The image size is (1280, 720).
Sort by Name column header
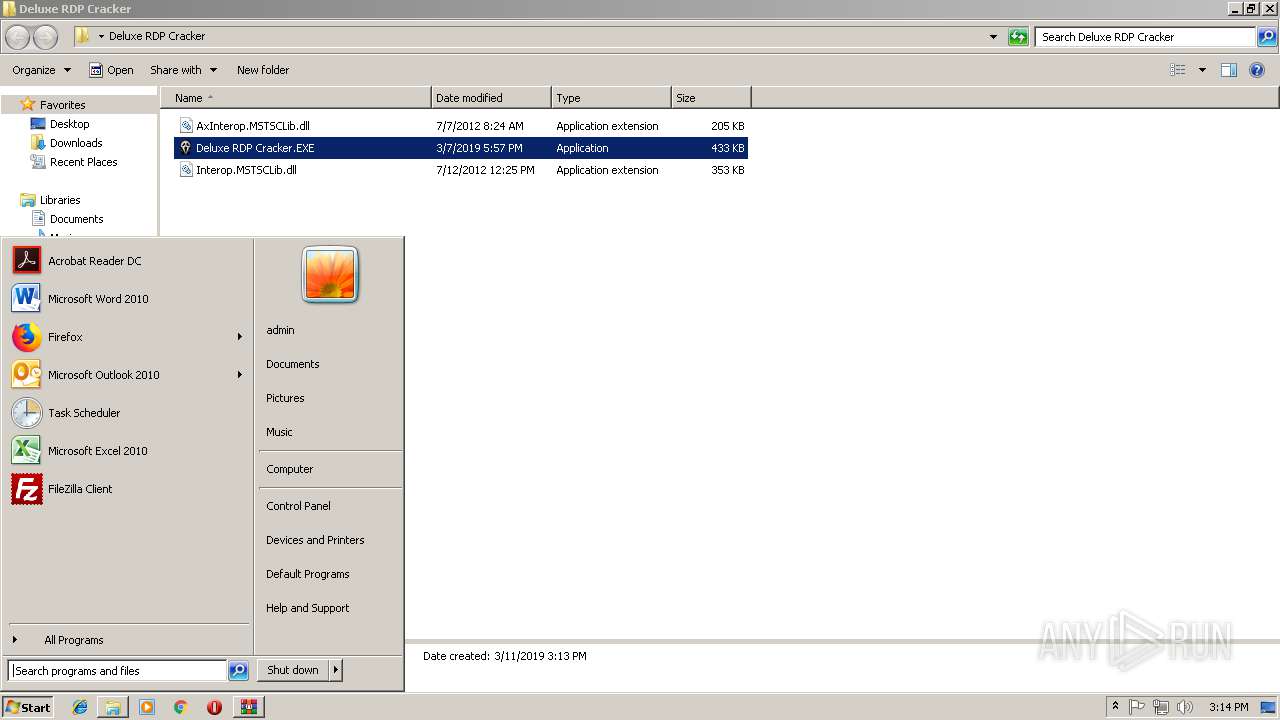tap(295, 98)
